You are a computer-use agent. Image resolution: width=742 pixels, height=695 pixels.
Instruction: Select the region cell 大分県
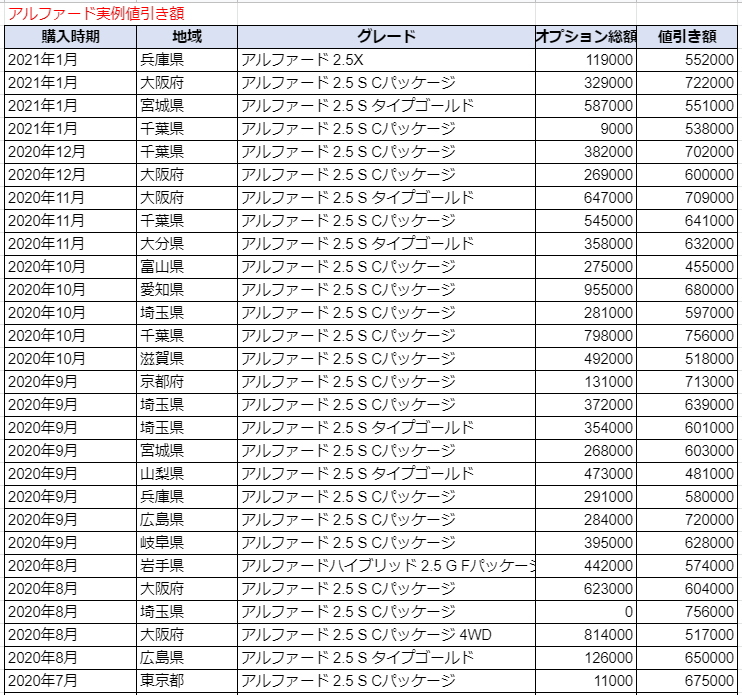click(187, 244)
